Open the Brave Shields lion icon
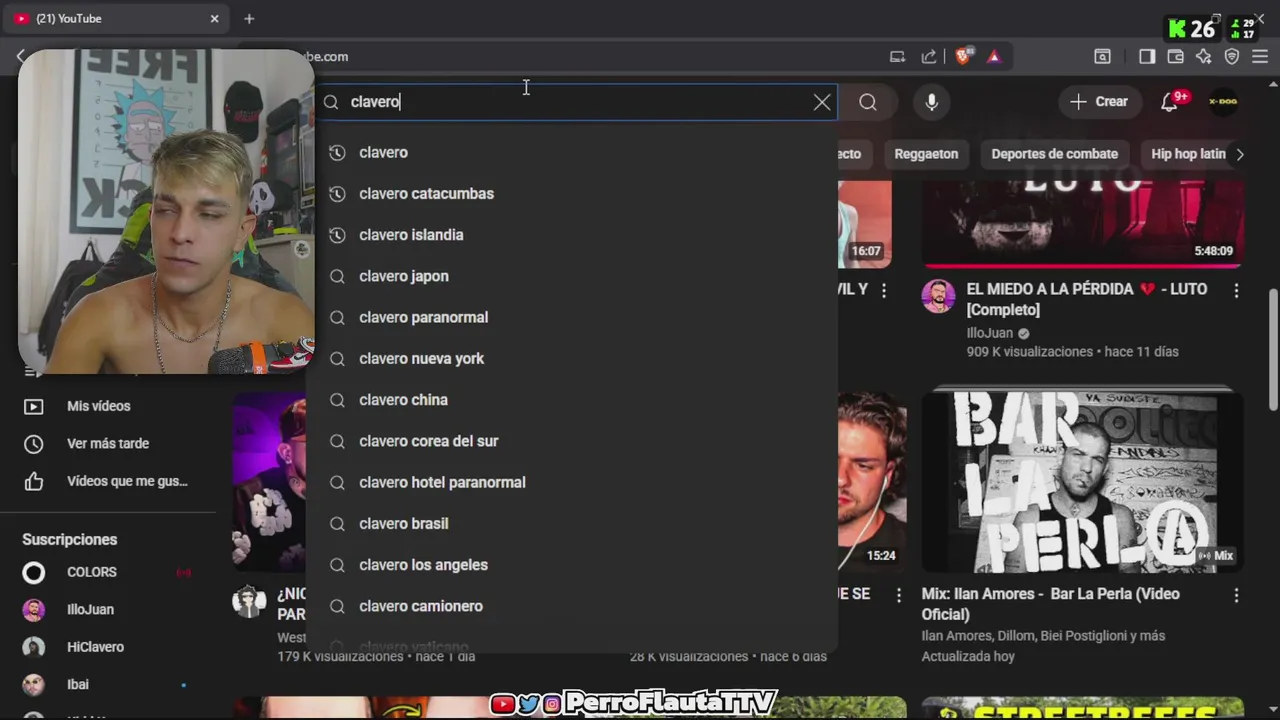This screenshot has width=1280, height=720. (x=963, y=57)
